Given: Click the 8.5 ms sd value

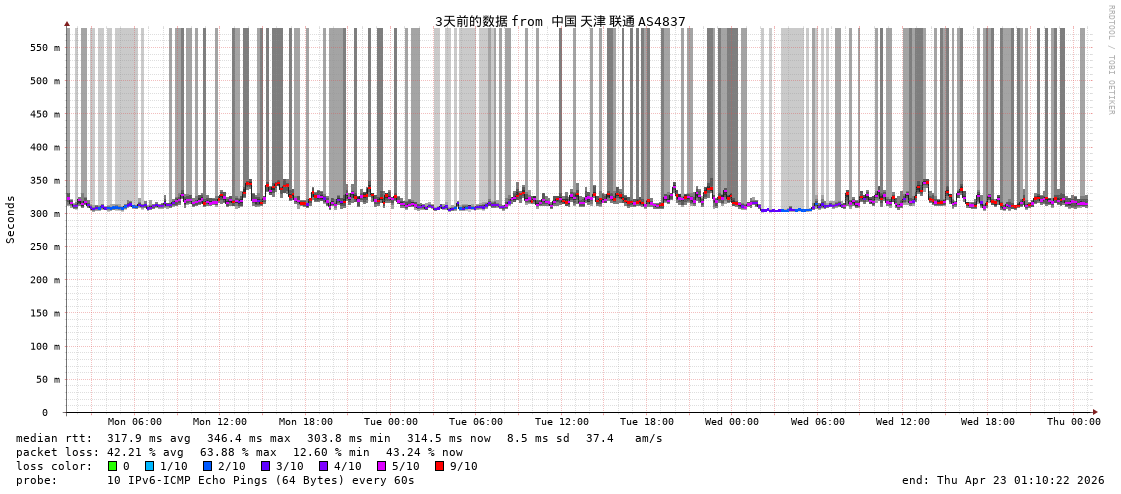Looking at the screenshot, I should point(538,438).
